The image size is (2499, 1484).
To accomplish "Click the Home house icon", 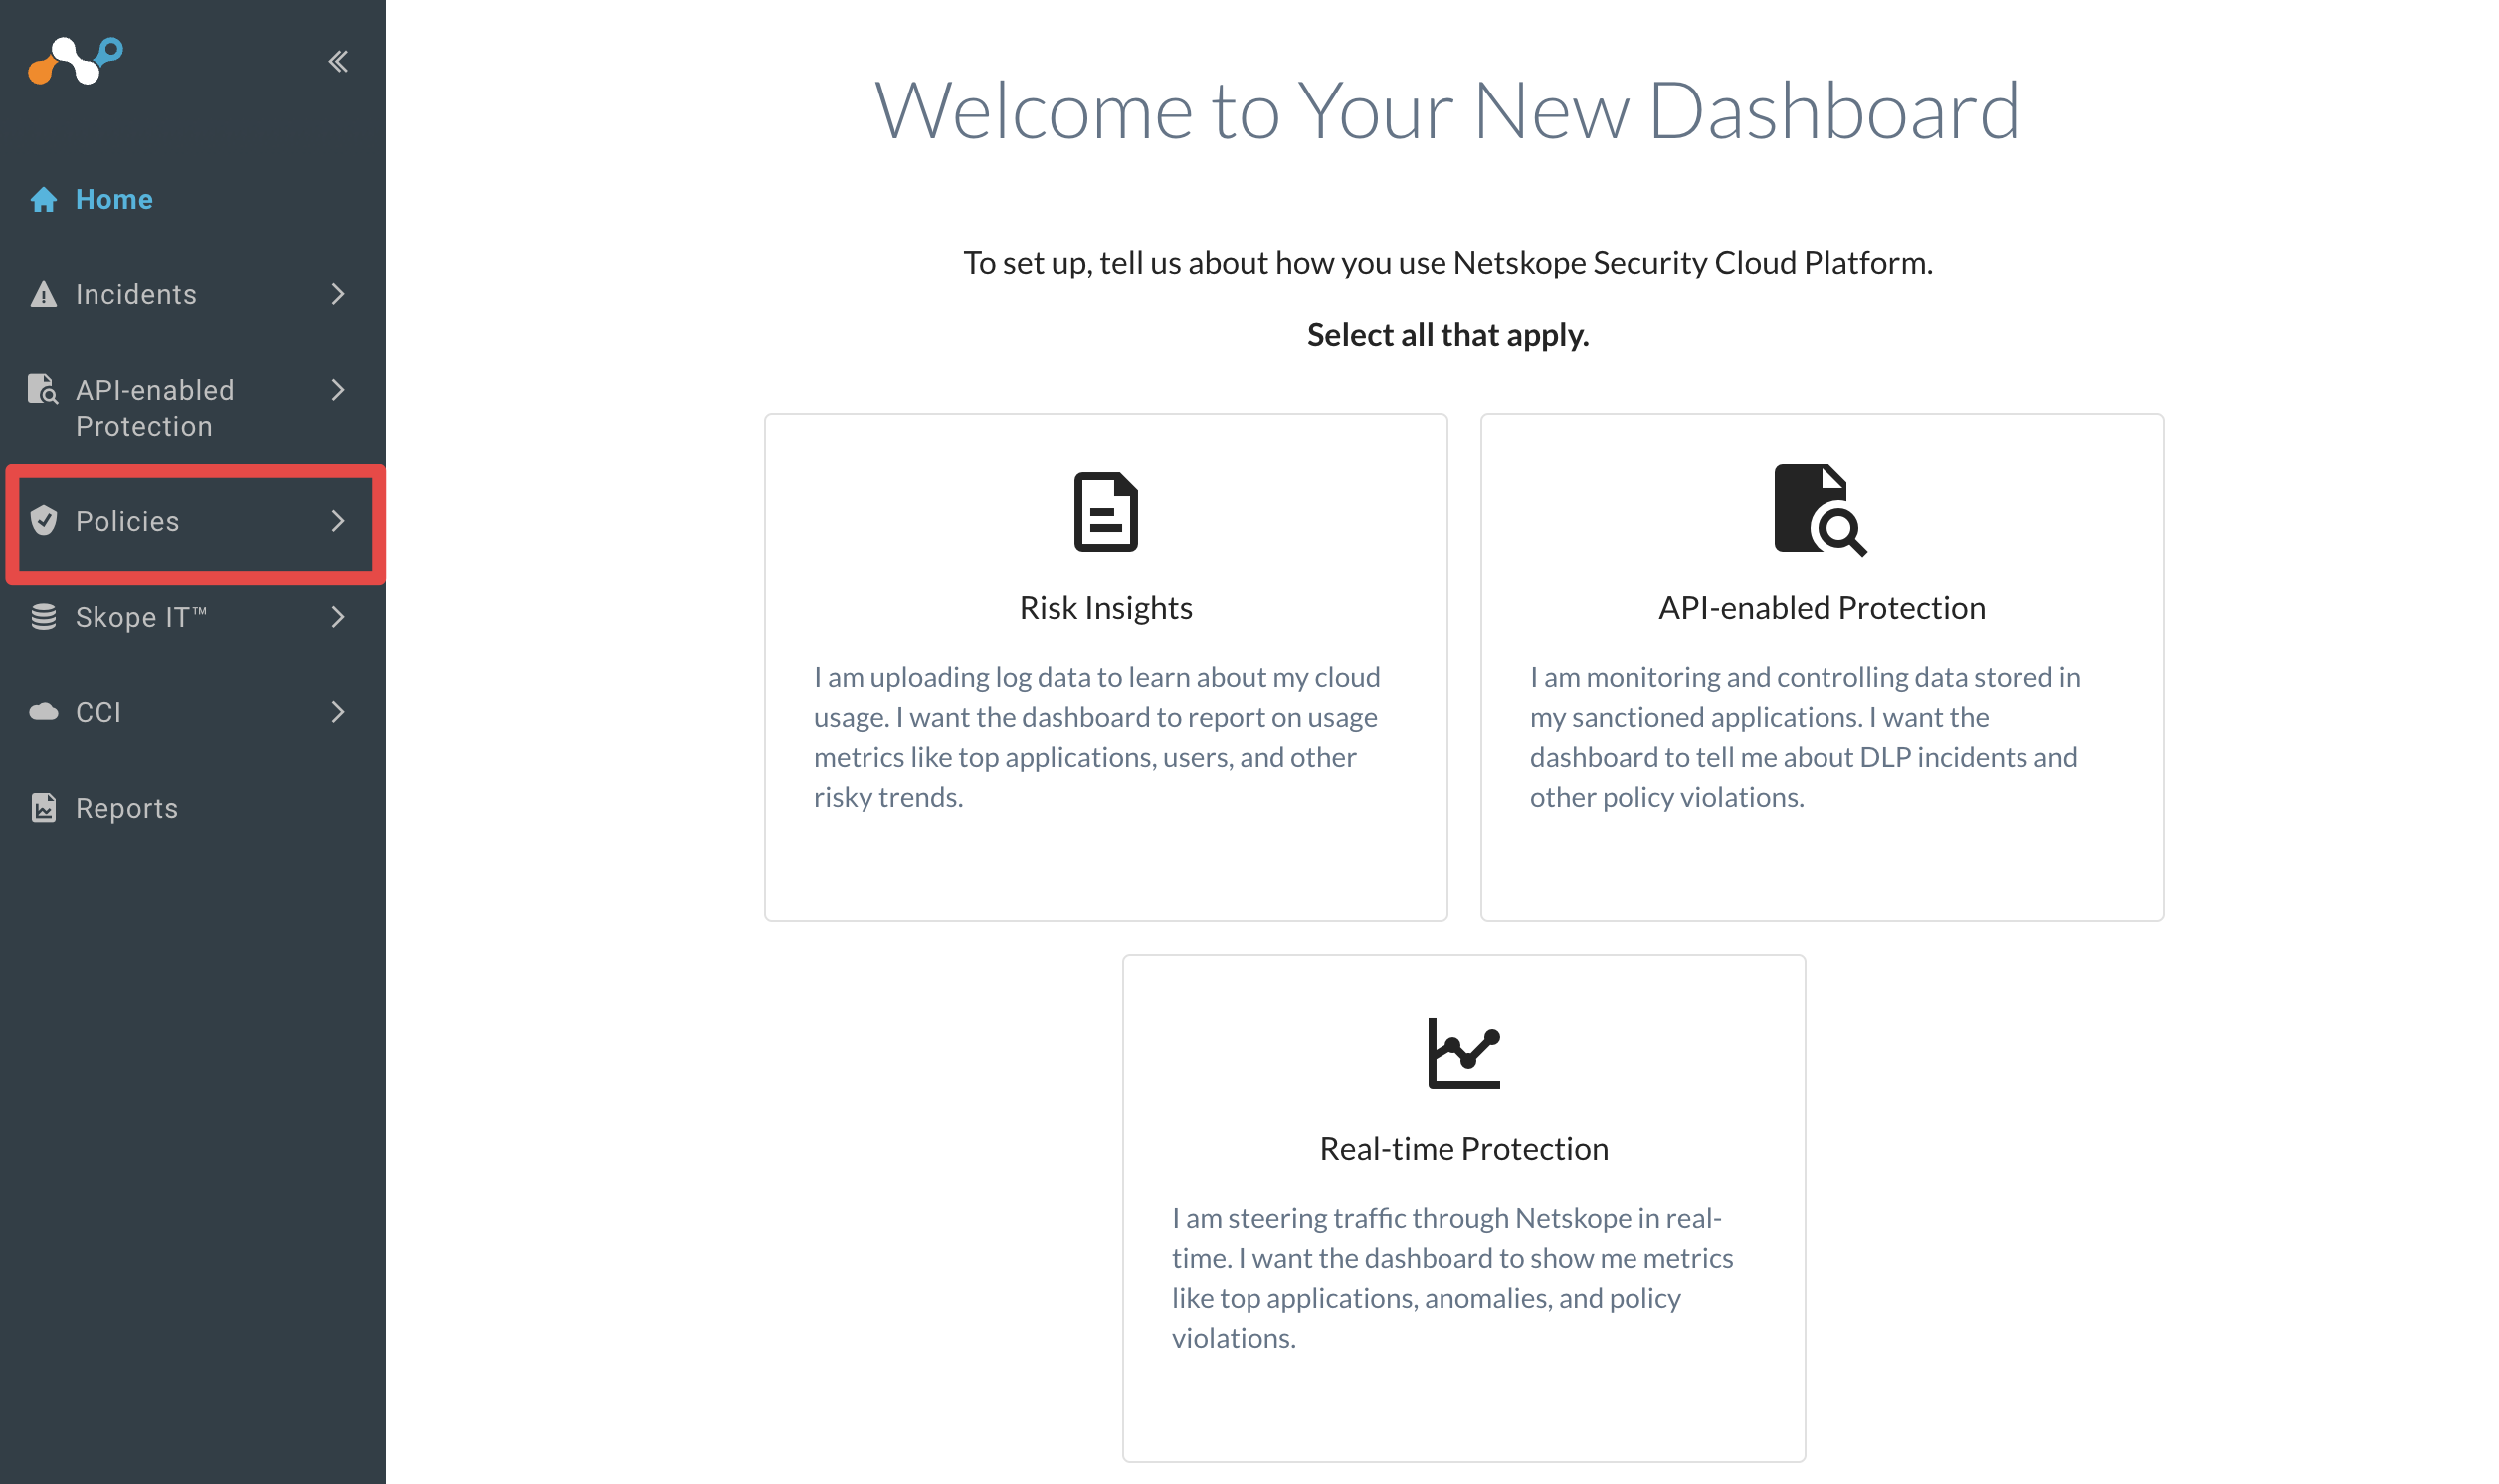I will click(x=43, y=199).
